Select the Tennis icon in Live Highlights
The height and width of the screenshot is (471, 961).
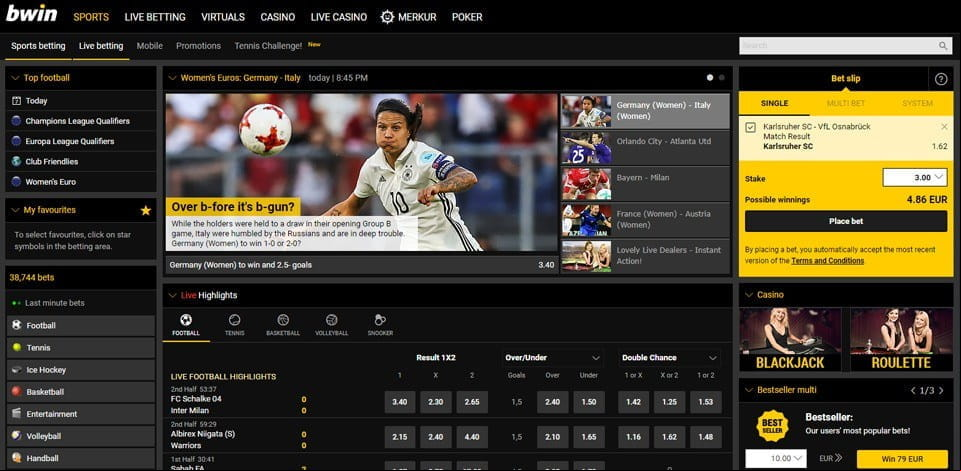pos(234,320)
